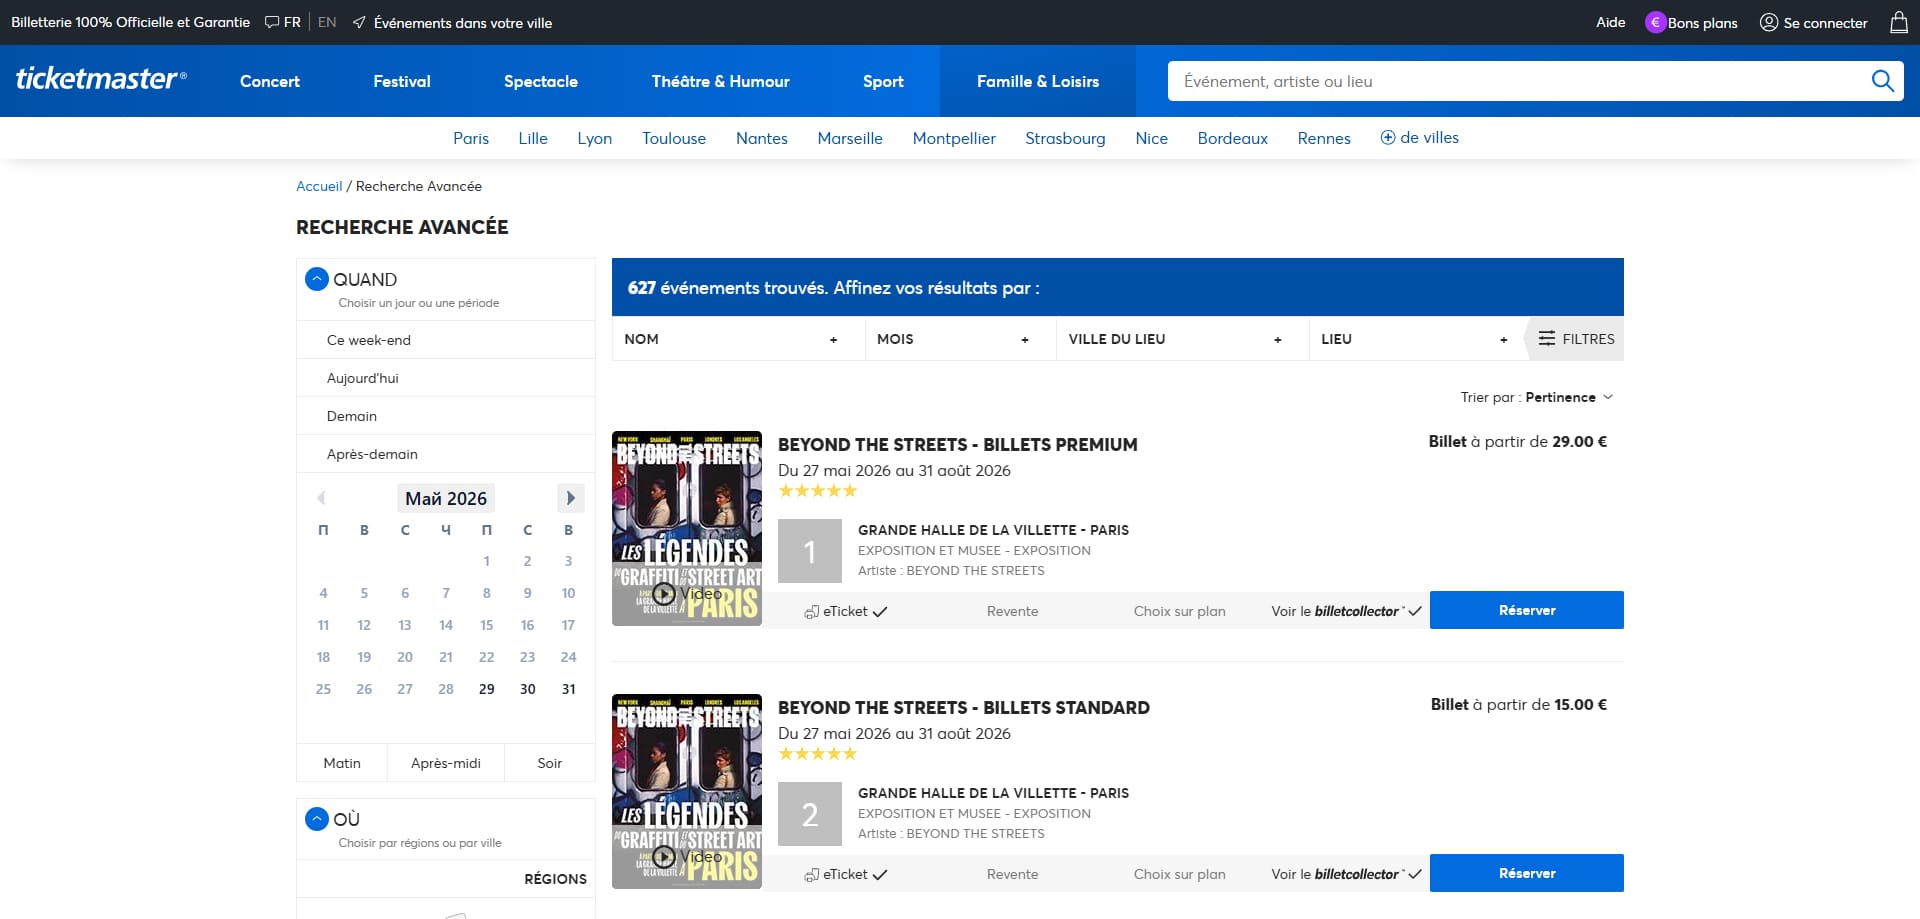Image resolution: width=1920 pixels, height=919 pixels.
Task: Open the Sport menu
Action: [883, 81]
